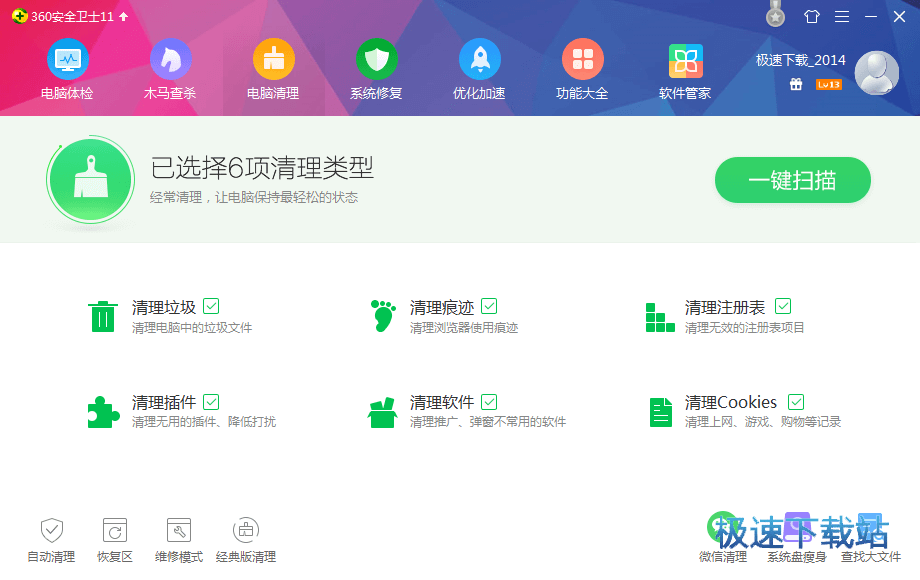
Task: Click the 清理垃圾 label
Action: pos(164,307)
